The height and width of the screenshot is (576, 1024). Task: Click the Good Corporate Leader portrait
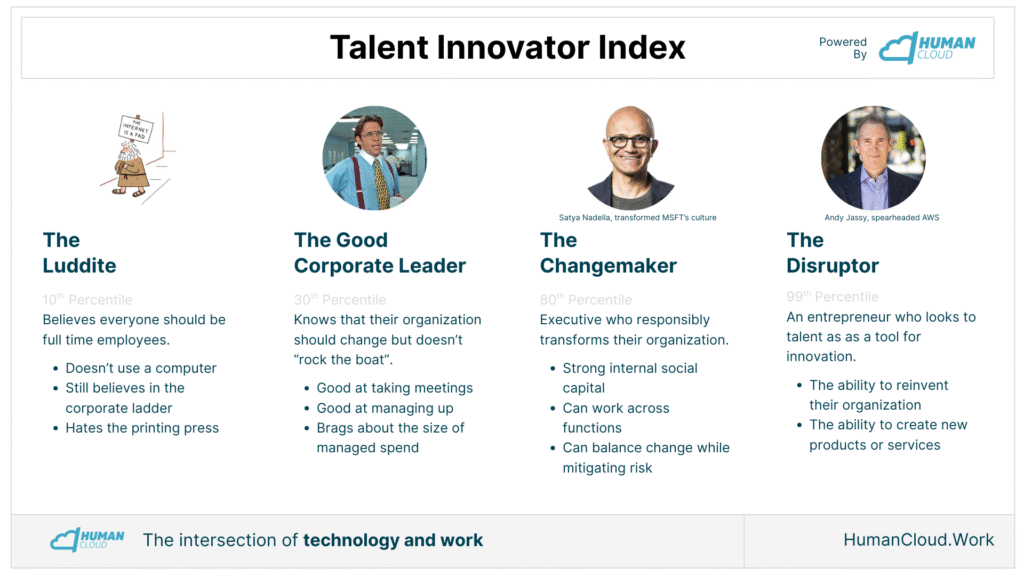click(x=375, y=158)
